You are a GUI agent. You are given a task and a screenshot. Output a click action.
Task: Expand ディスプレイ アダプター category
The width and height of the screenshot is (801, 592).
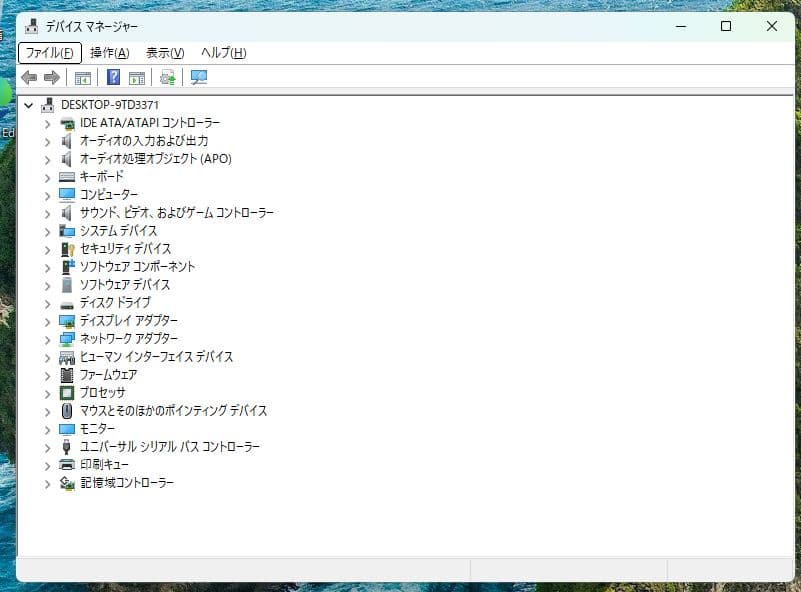46,320
